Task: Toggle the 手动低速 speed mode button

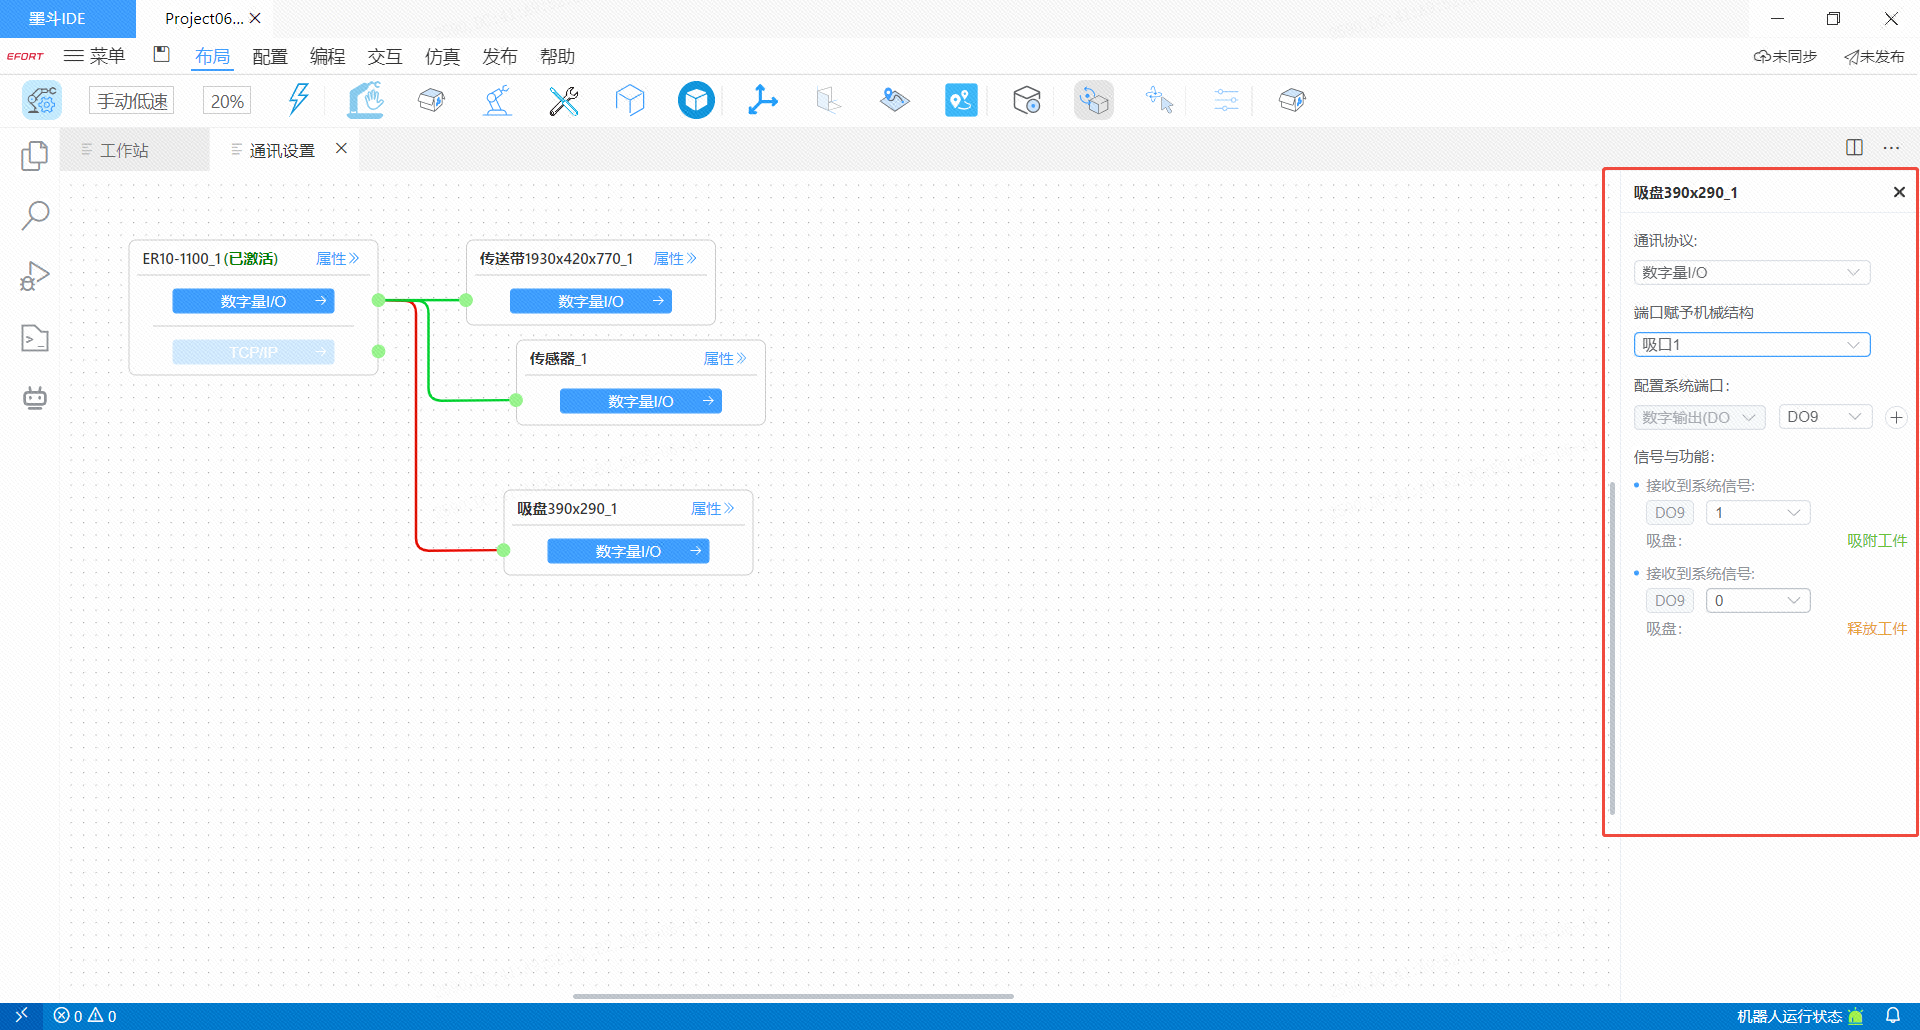Action: pyautogui.click(x=132, y=101)
